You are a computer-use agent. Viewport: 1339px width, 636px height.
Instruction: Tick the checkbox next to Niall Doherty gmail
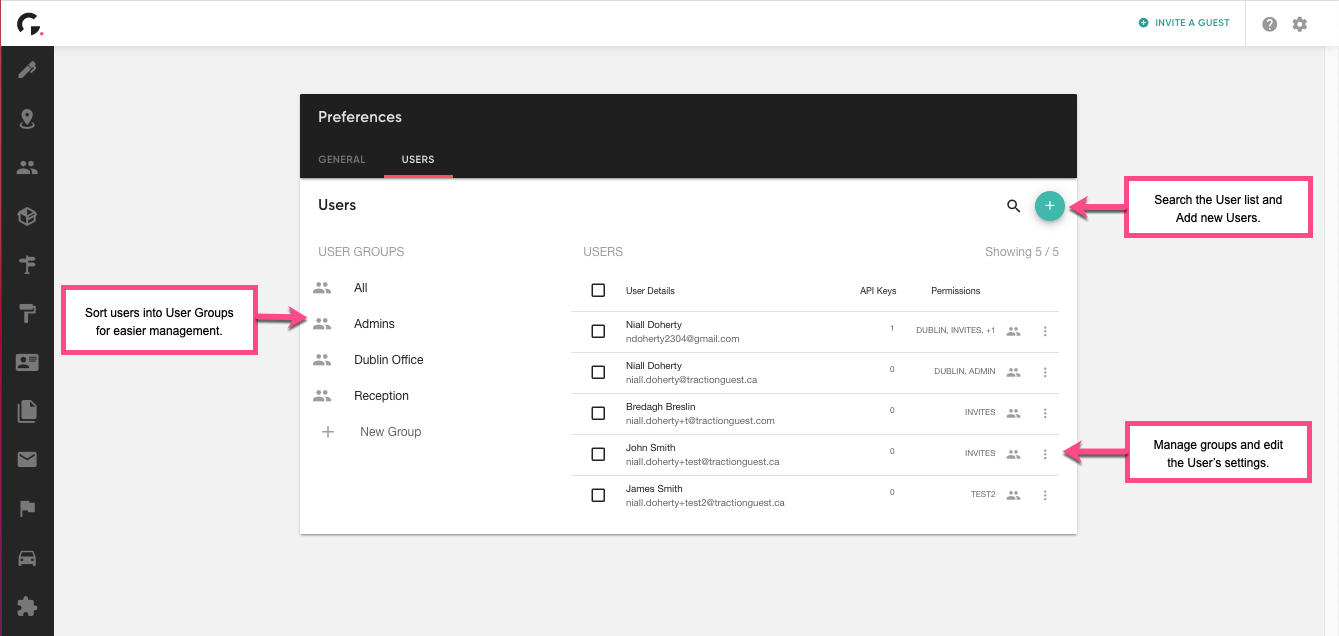point(598,331)
